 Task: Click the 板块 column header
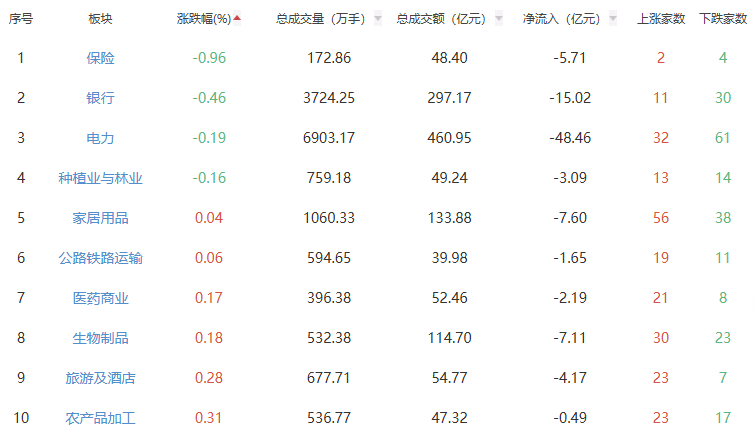[x=100, y=18]
